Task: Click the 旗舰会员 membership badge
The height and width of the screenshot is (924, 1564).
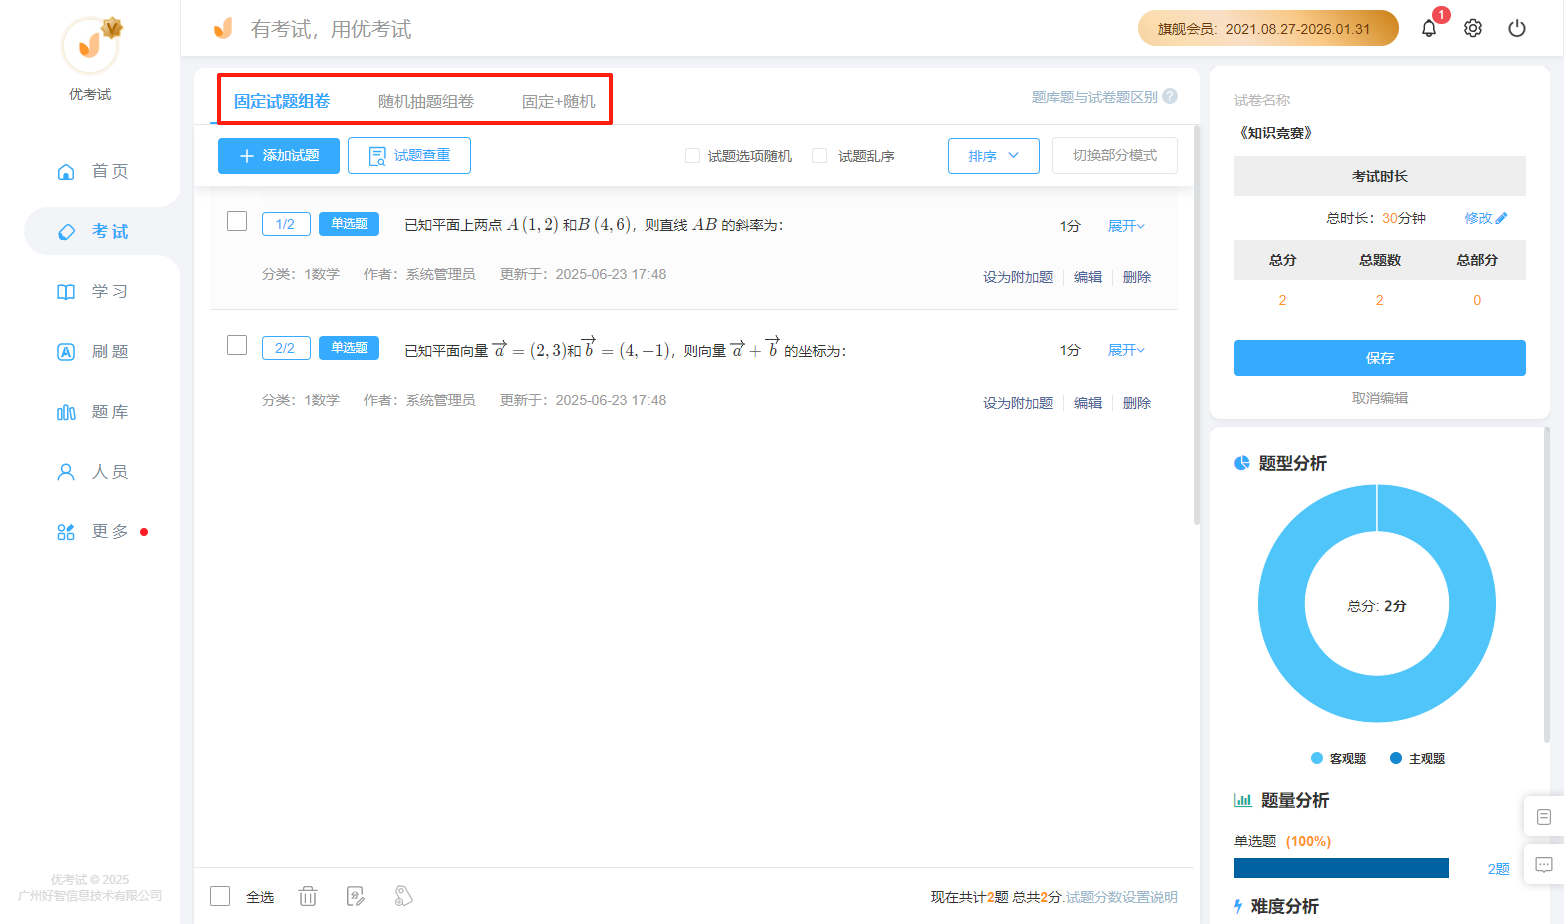Action: [1268, 28]
